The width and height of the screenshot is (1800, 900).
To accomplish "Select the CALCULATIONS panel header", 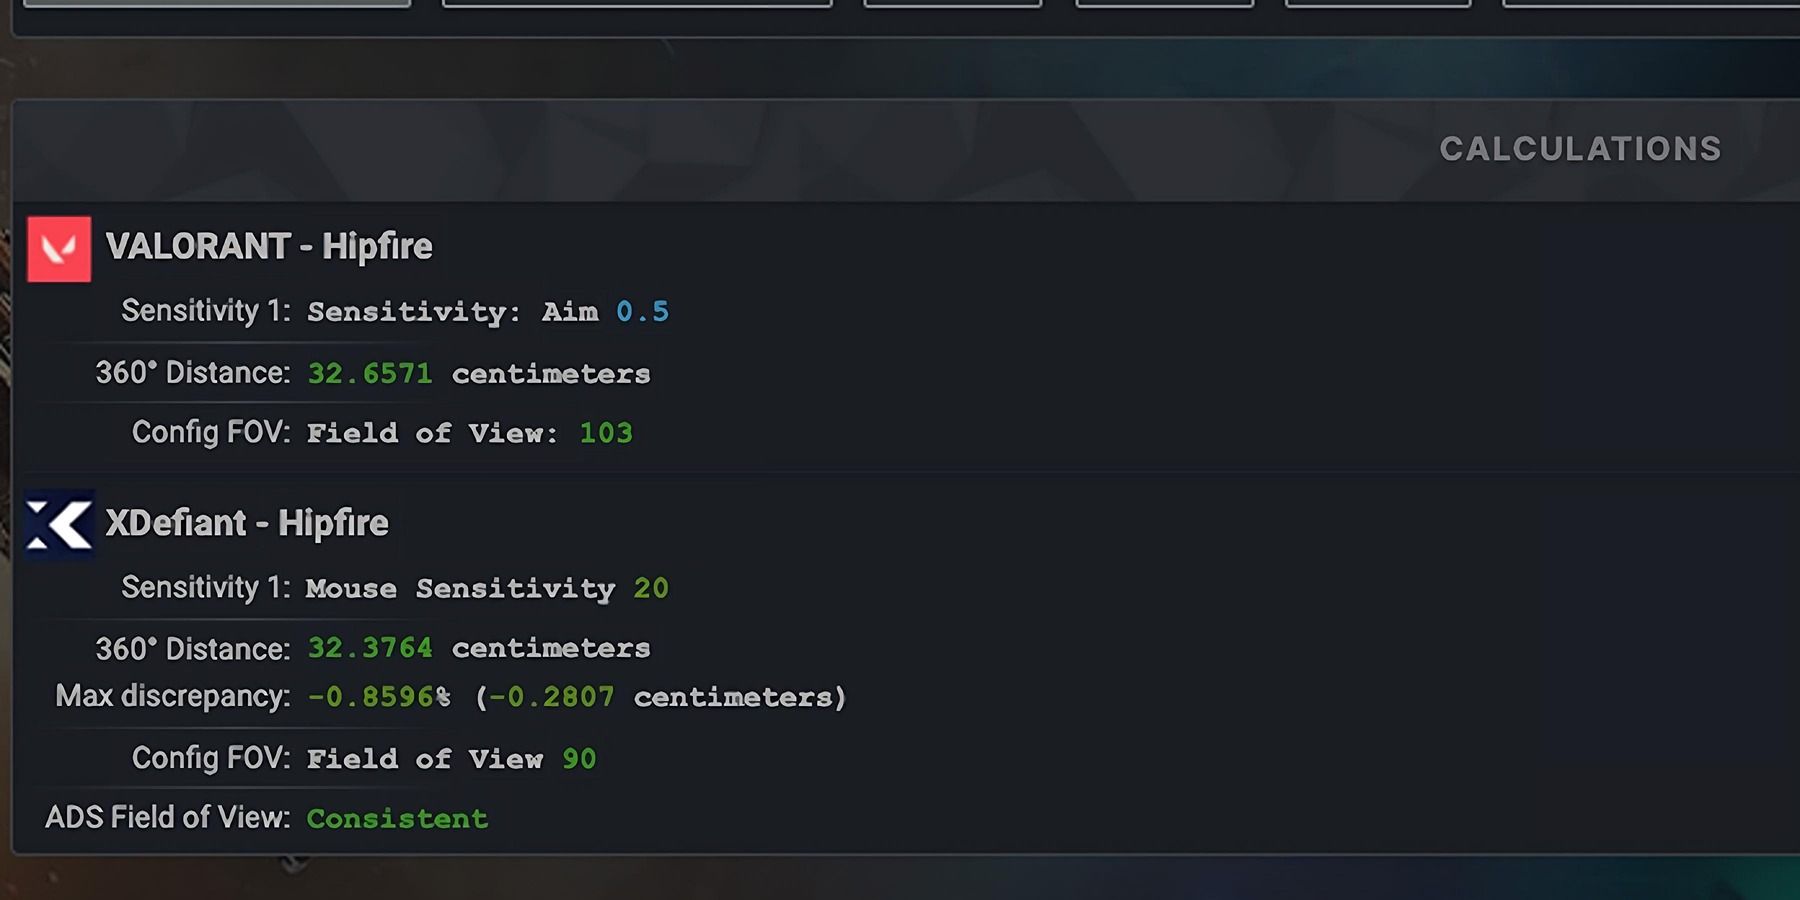I will tap(1580, 149).
